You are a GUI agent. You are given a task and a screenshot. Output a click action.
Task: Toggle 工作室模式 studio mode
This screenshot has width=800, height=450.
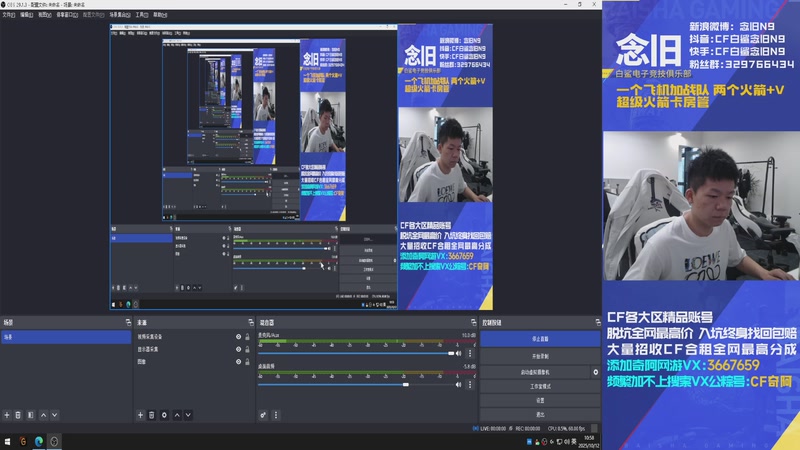[x=540, y=386]
